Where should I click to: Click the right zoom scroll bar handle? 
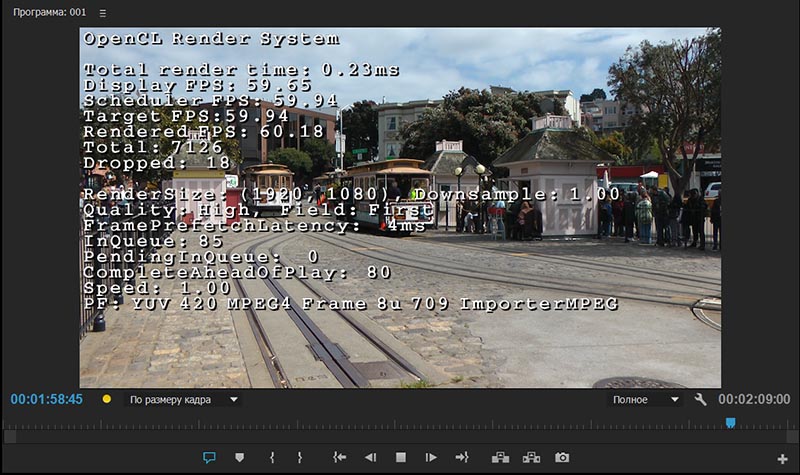(x=792, y=437)
